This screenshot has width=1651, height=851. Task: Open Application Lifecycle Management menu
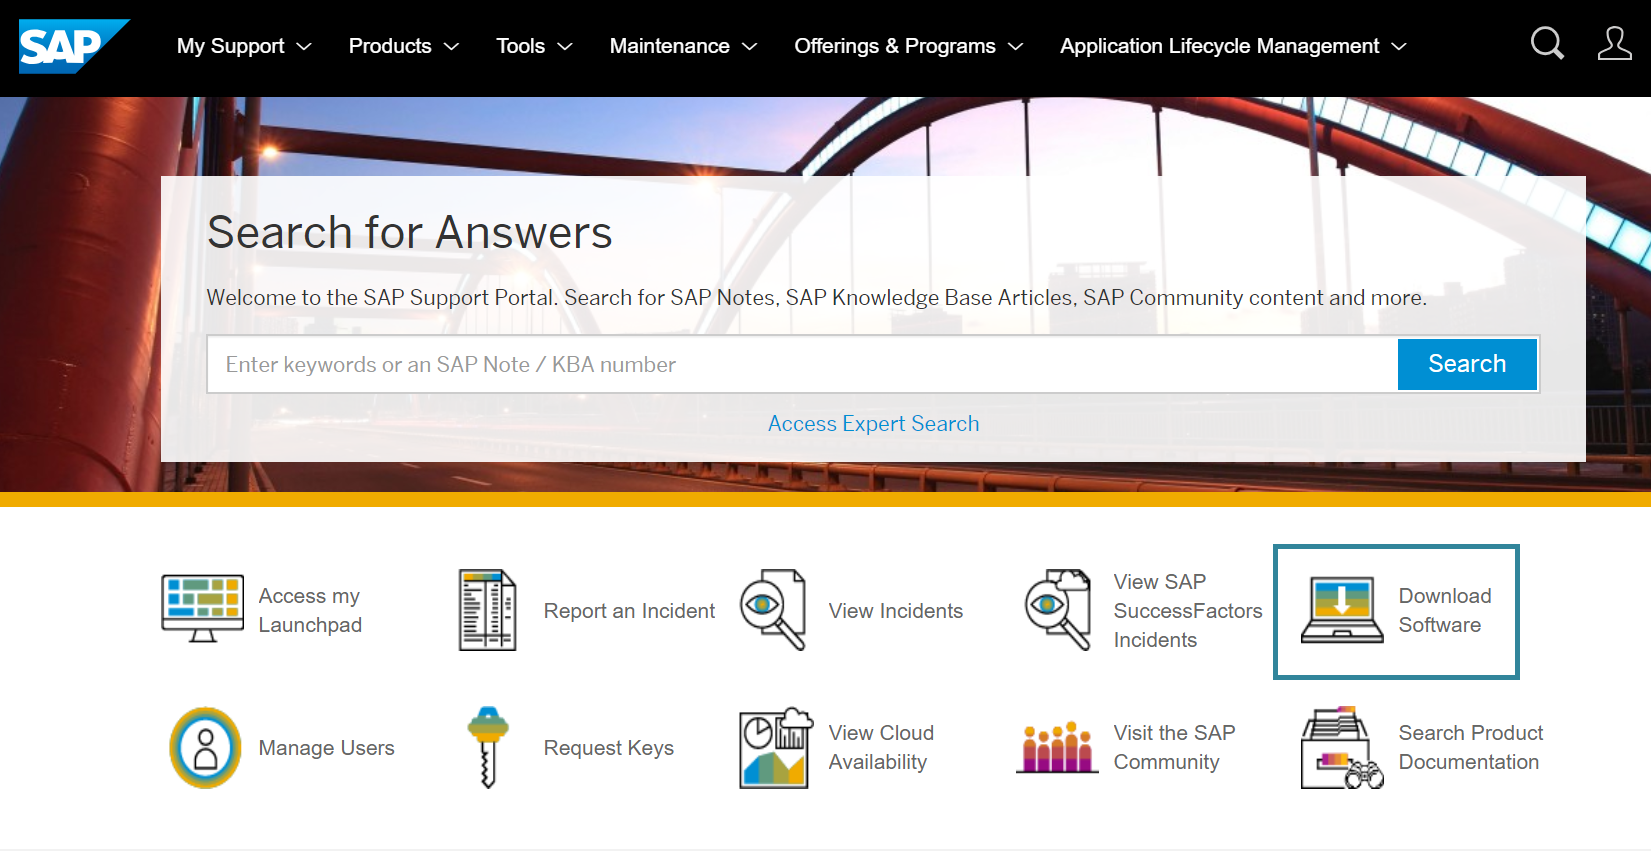click(1234, 46)
